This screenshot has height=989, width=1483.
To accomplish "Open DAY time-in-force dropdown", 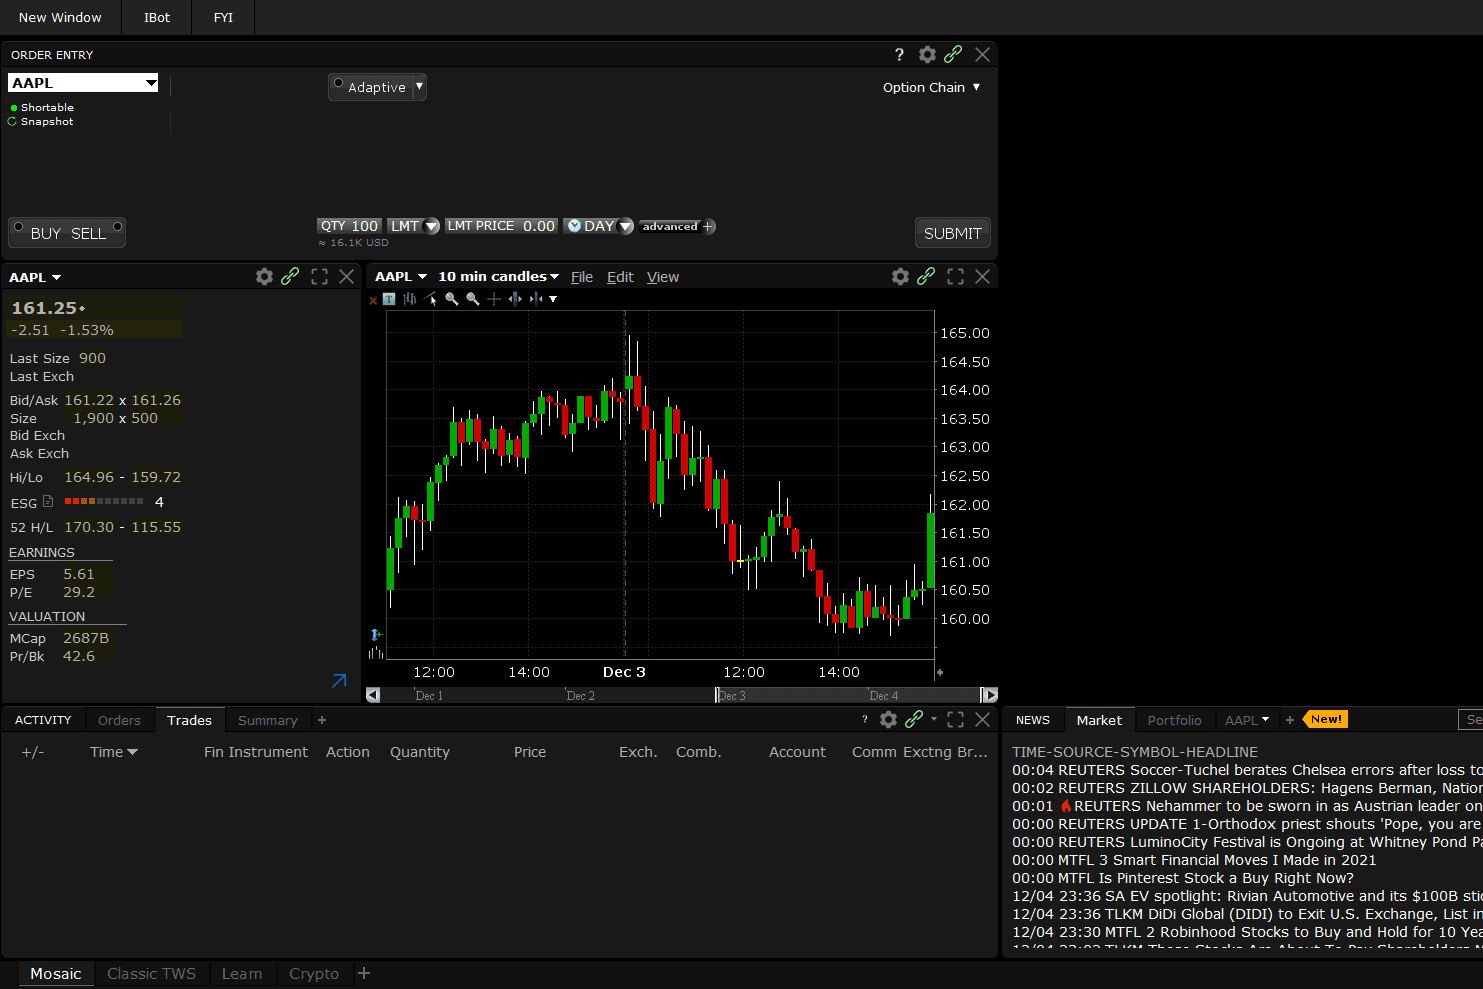I will point(626,226).
